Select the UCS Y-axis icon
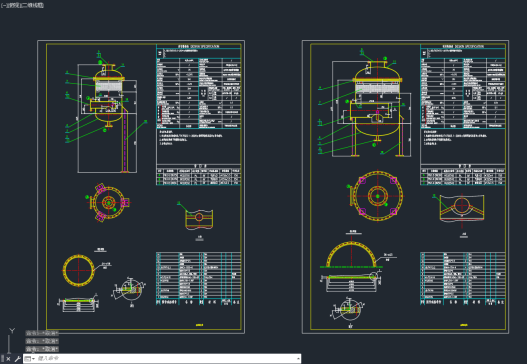 pos(12,331)
